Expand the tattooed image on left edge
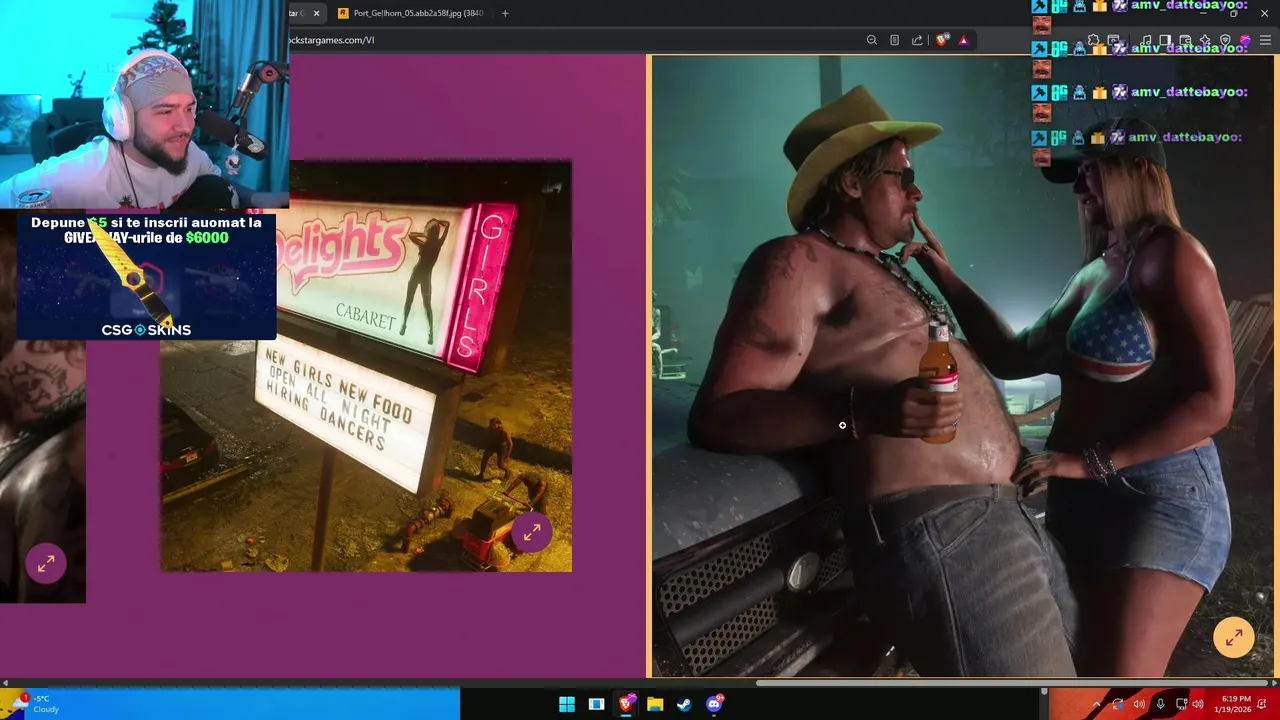This screenshot has height=720, width=1280. (46, 564)
